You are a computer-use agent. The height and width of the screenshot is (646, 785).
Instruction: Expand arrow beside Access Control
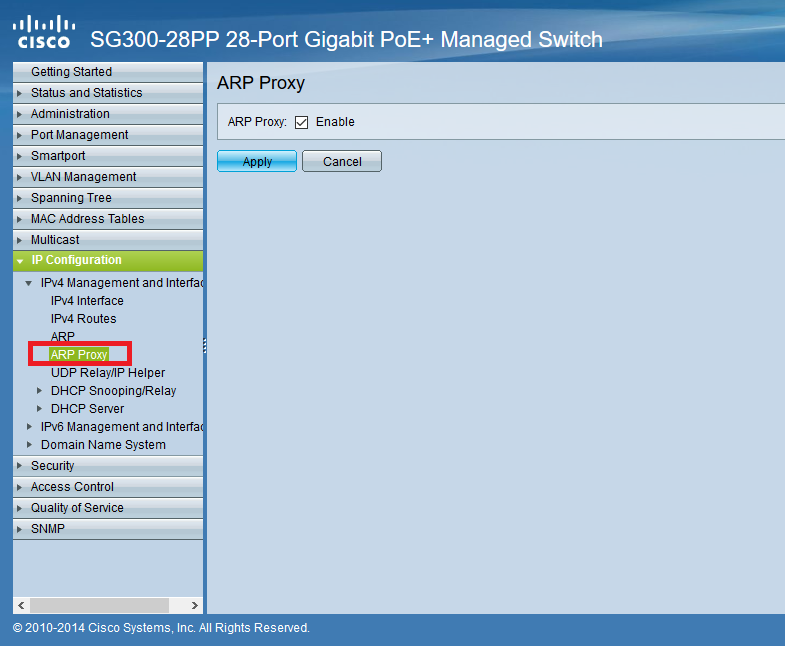tap(20, 487)
